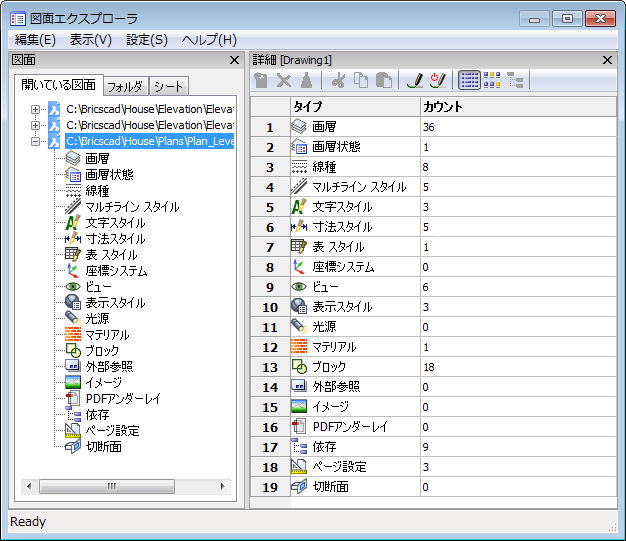This screenshot has height=541, width=626.
Task: Select 画層 in the drawing tree
Action: click(97, 159)
